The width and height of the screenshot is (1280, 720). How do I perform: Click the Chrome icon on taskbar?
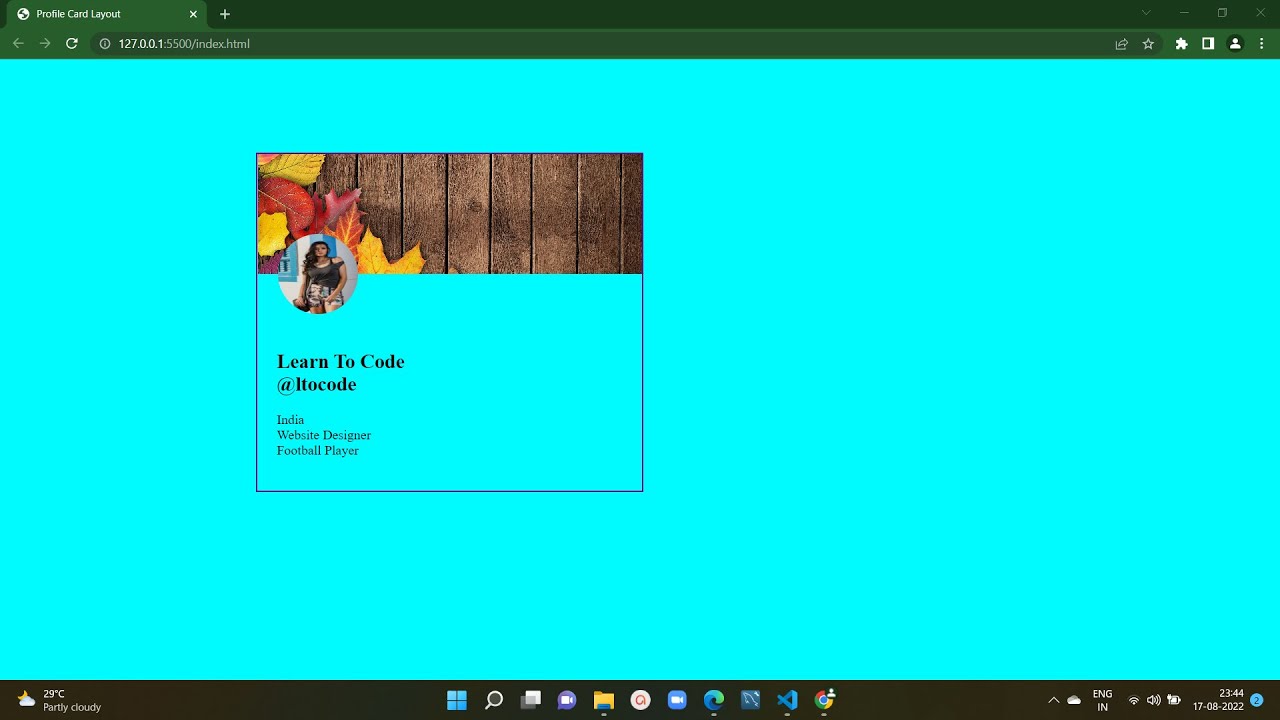click(824, 700)
